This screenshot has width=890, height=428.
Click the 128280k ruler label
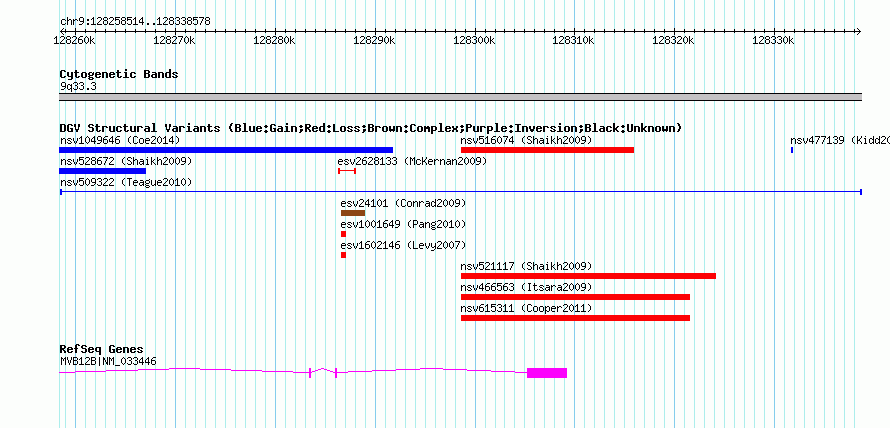274,41
